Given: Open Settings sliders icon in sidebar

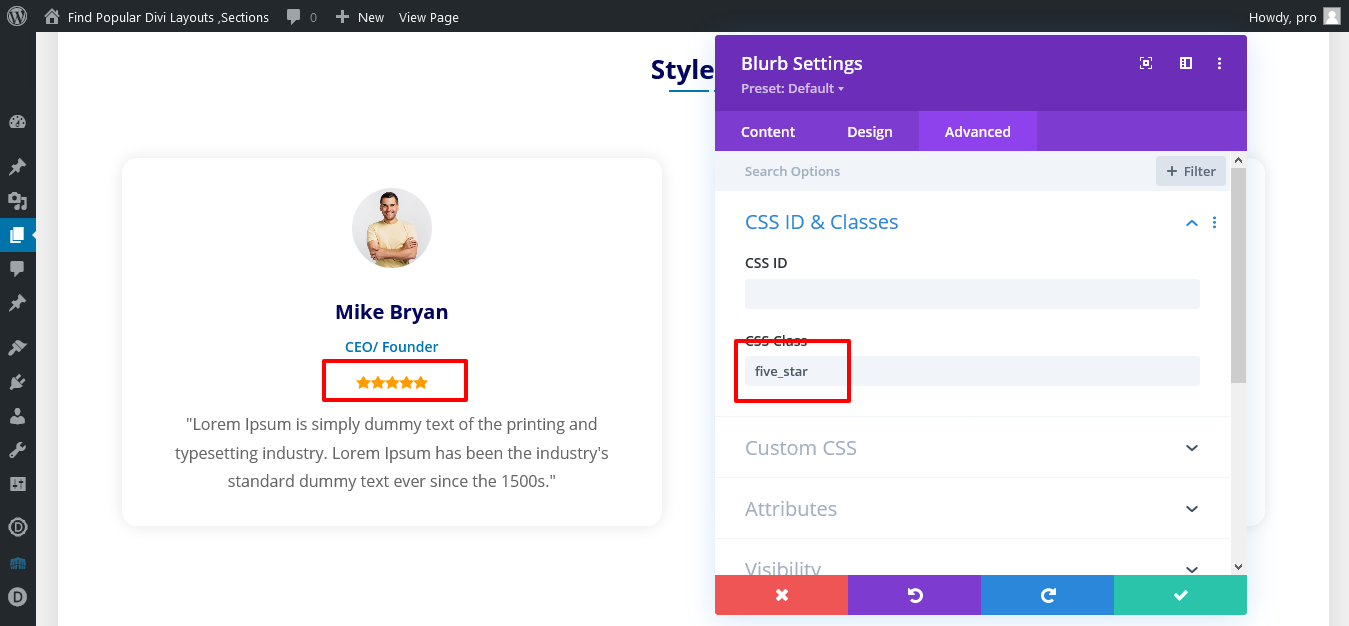Looking at the screenshot, I should click(x=17, y=484).
